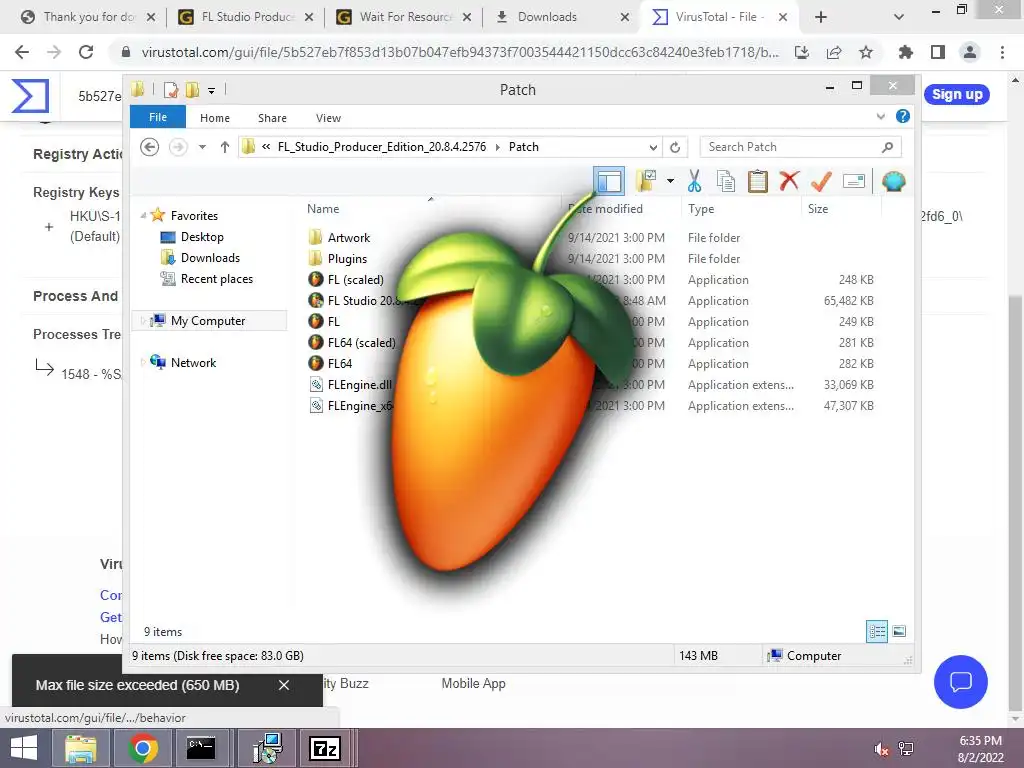The image size is (1024, 768).
Task: Click the Explorer up-one-level arrow
Action: [225, 147]
